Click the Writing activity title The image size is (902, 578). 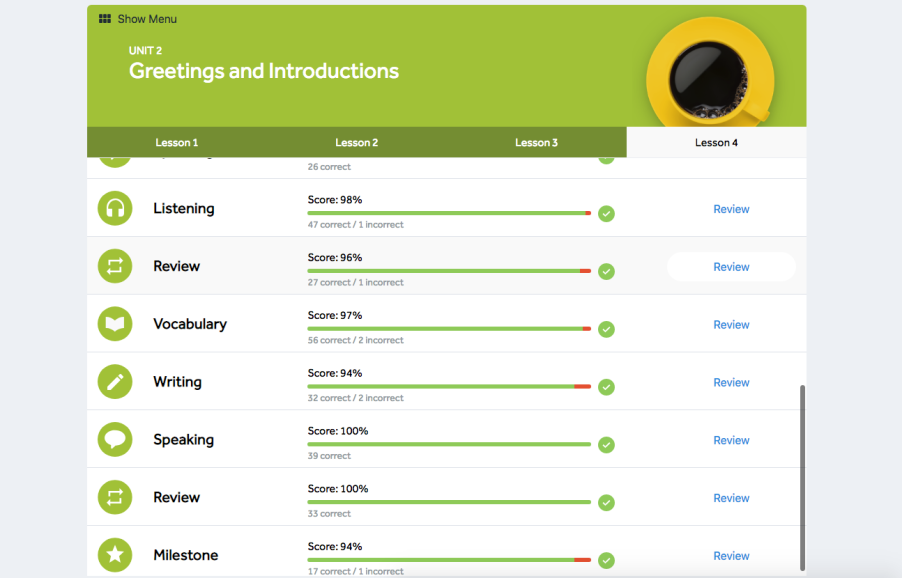click(177, 382)
